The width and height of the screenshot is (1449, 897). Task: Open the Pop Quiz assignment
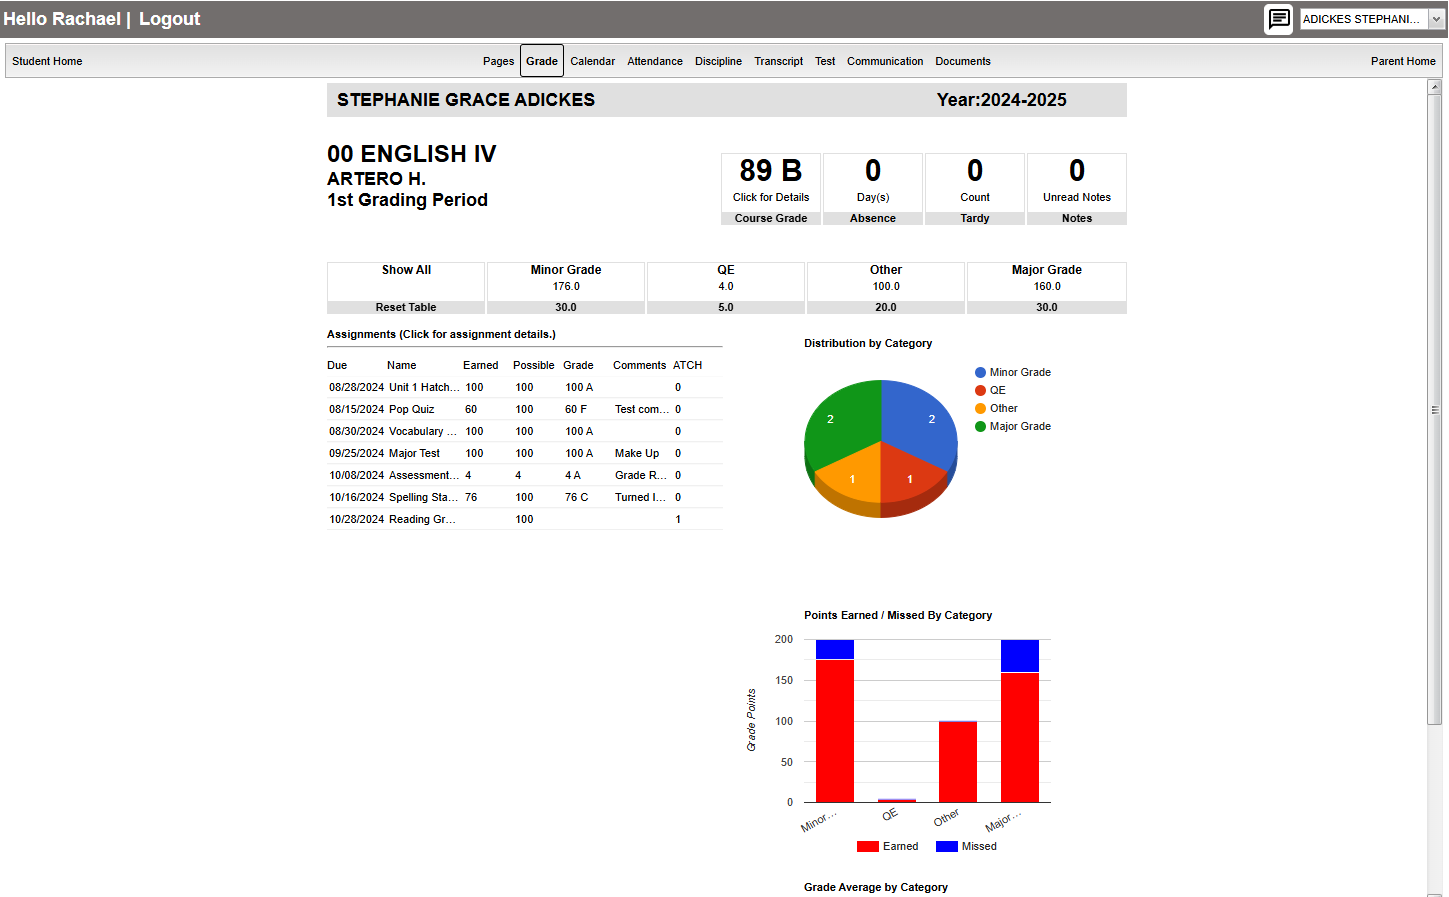[x=524, y=409]
